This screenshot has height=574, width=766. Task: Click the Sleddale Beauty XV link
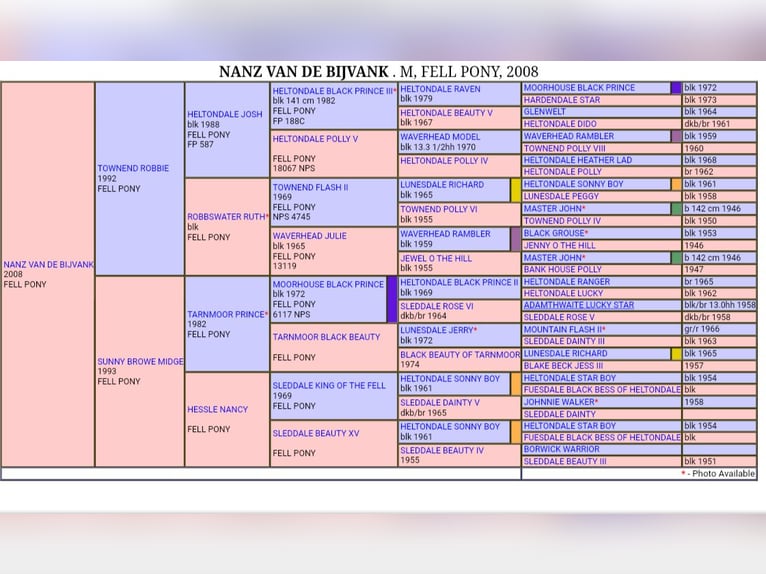coord(316,433)
